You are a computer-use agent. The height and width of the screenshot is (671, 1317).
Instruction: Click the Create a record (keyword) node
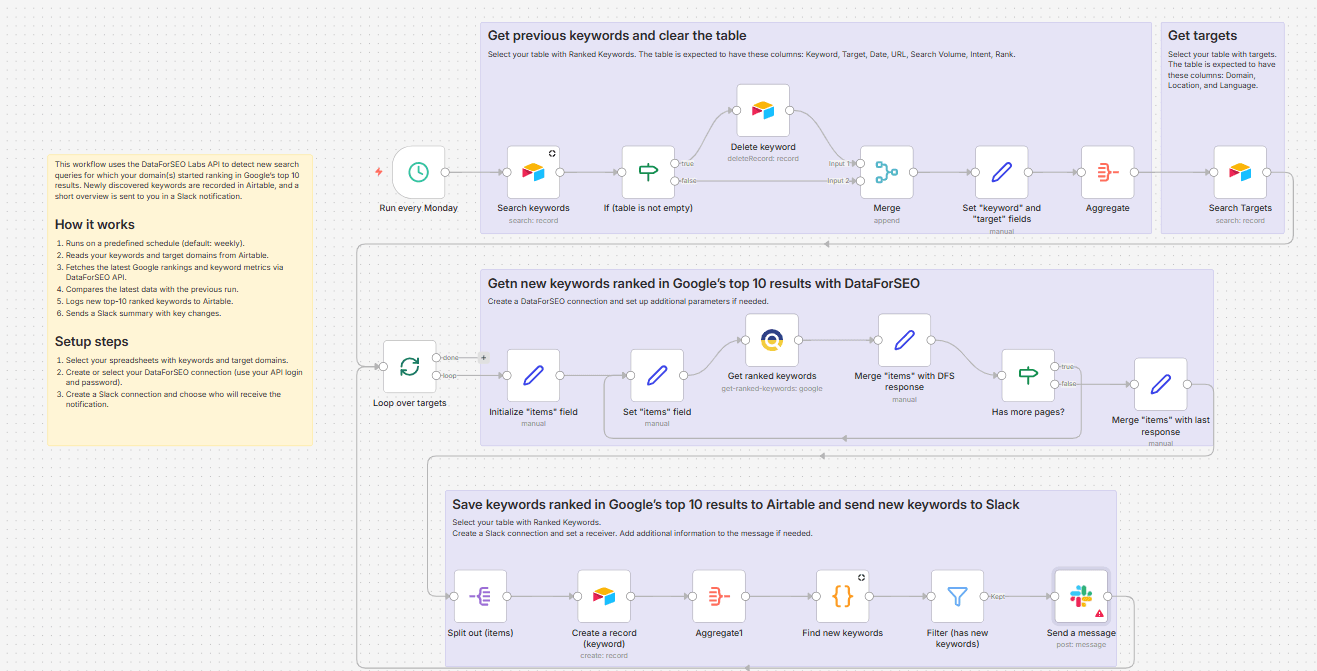[x=604, y=597]
